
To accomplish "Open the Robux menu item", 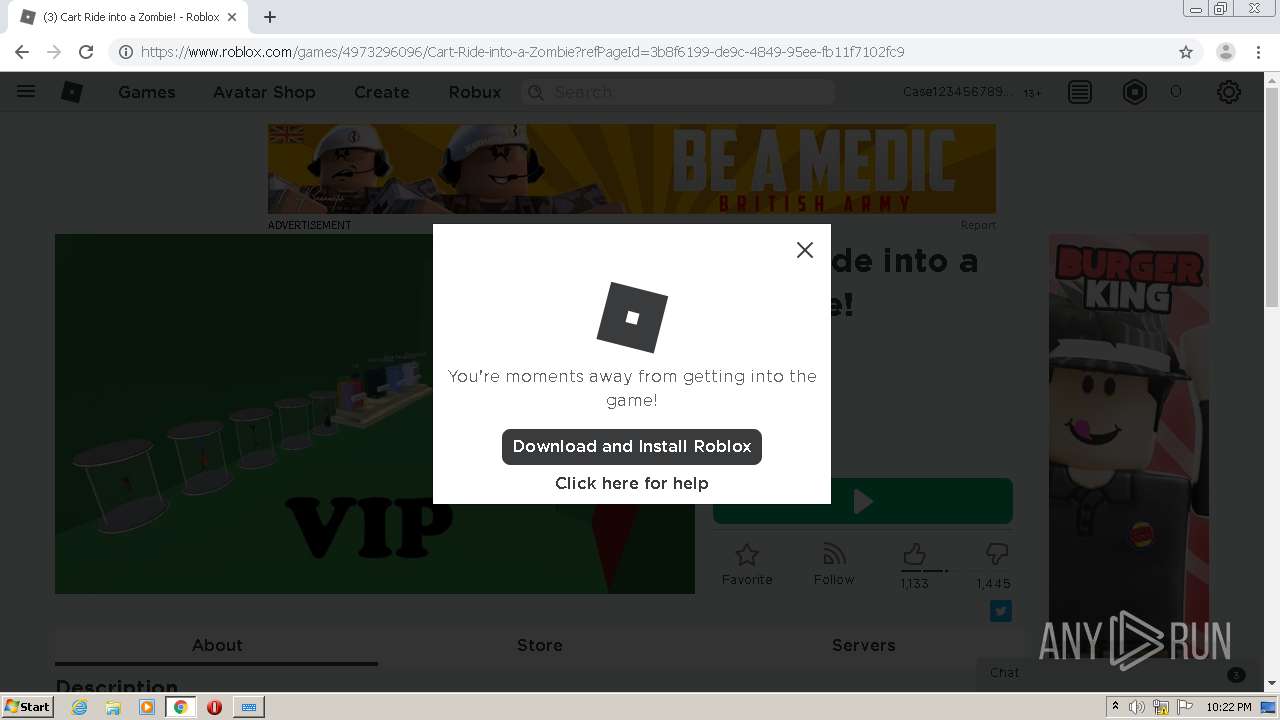I will [475, 92].
